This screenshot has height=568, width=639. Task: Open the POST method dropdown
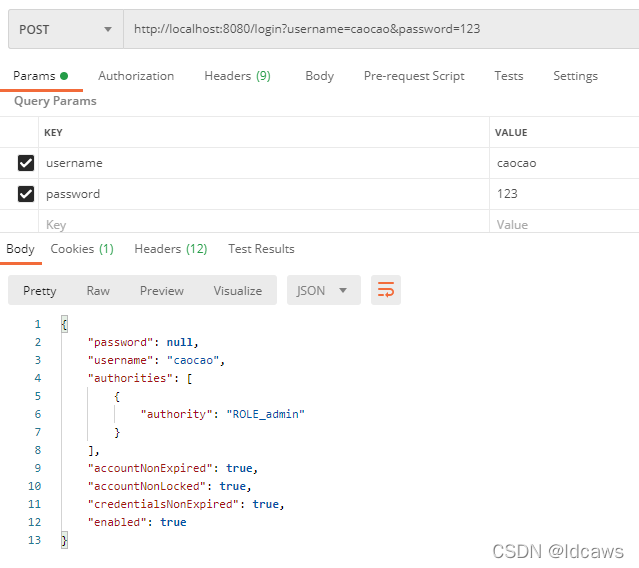(66, 29)
